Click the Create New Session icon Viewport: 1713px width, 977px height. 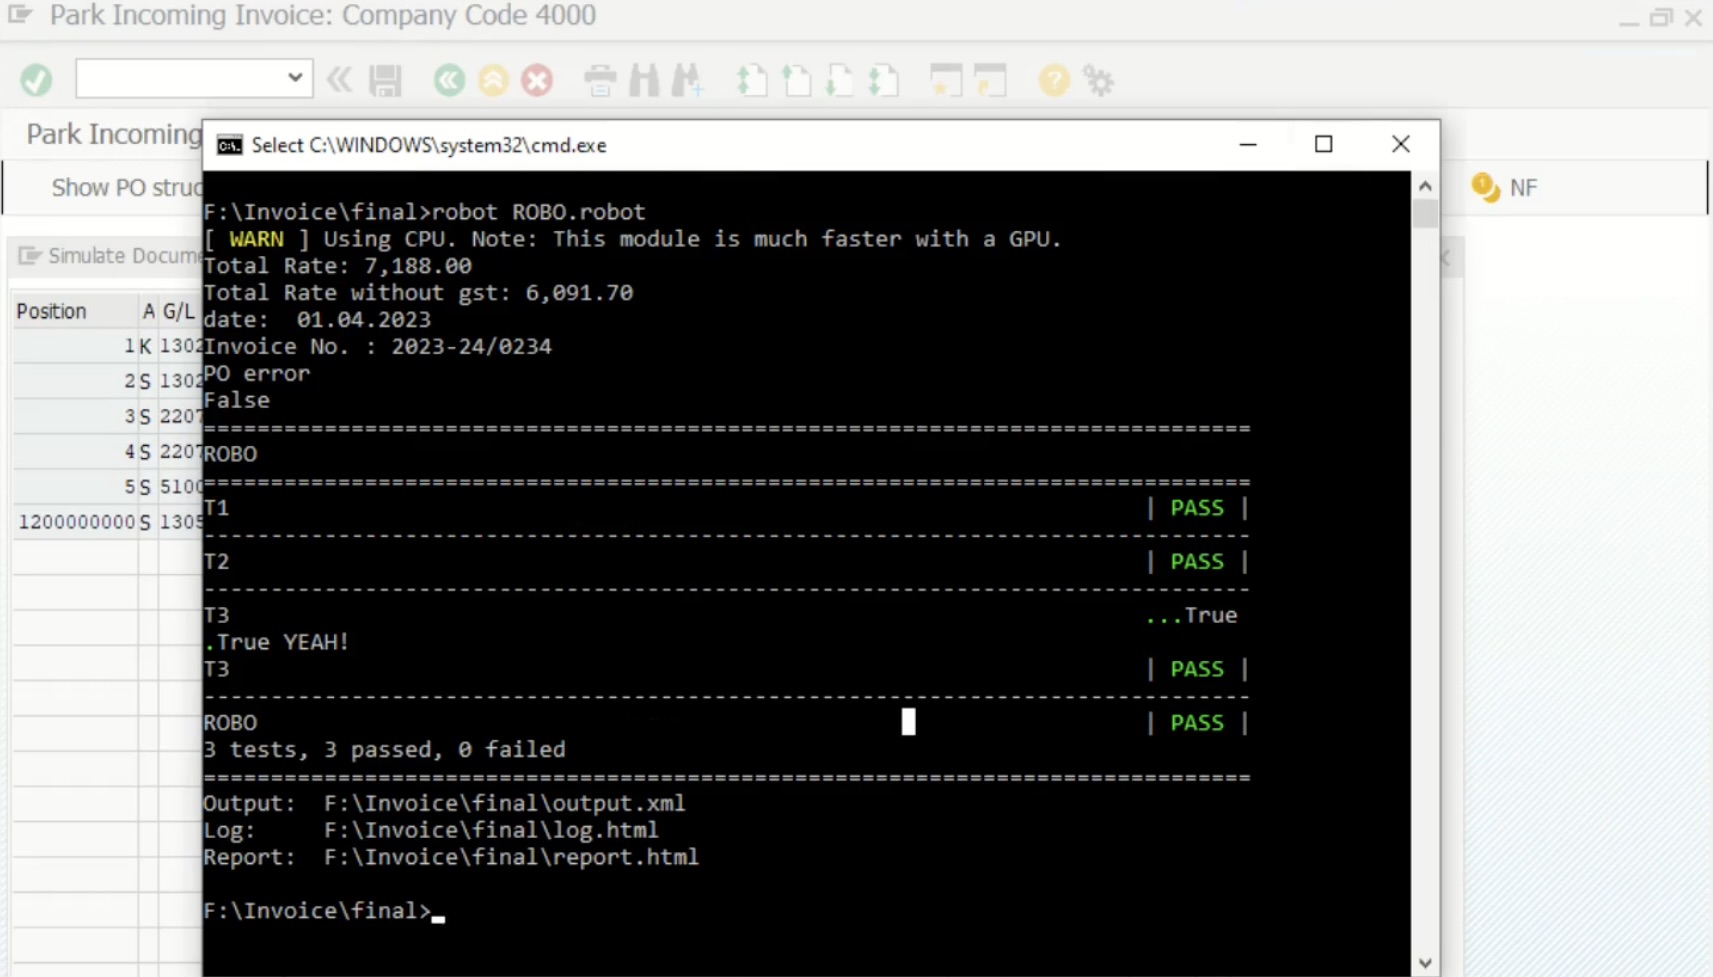(945, 80)
